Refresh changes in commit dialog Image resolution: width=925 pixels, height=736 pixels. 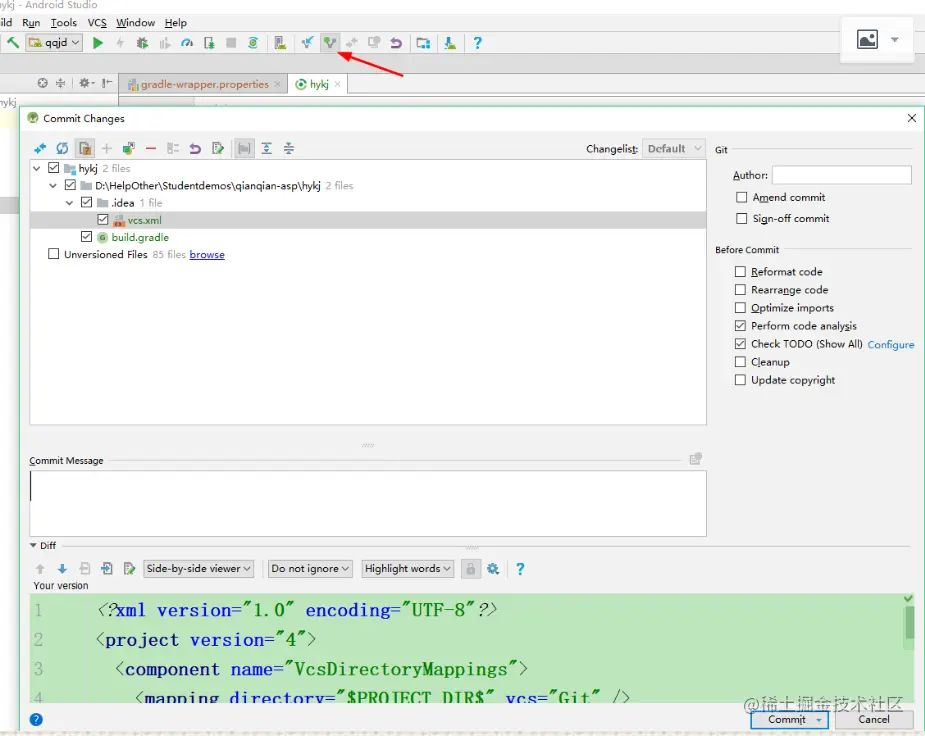[x=62, y=149]
